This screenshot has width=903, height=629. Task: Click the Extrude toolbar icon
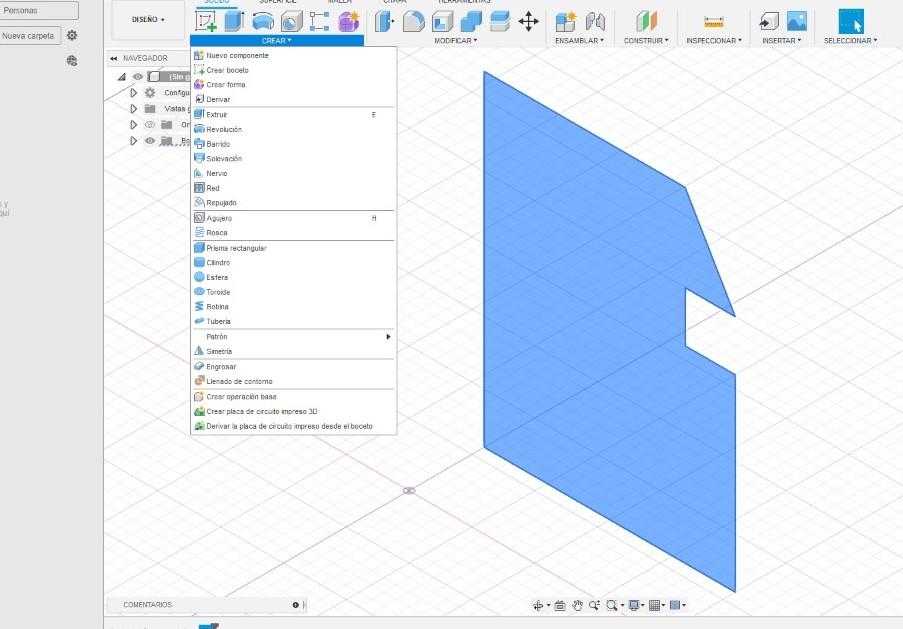(x=234, y=21)
